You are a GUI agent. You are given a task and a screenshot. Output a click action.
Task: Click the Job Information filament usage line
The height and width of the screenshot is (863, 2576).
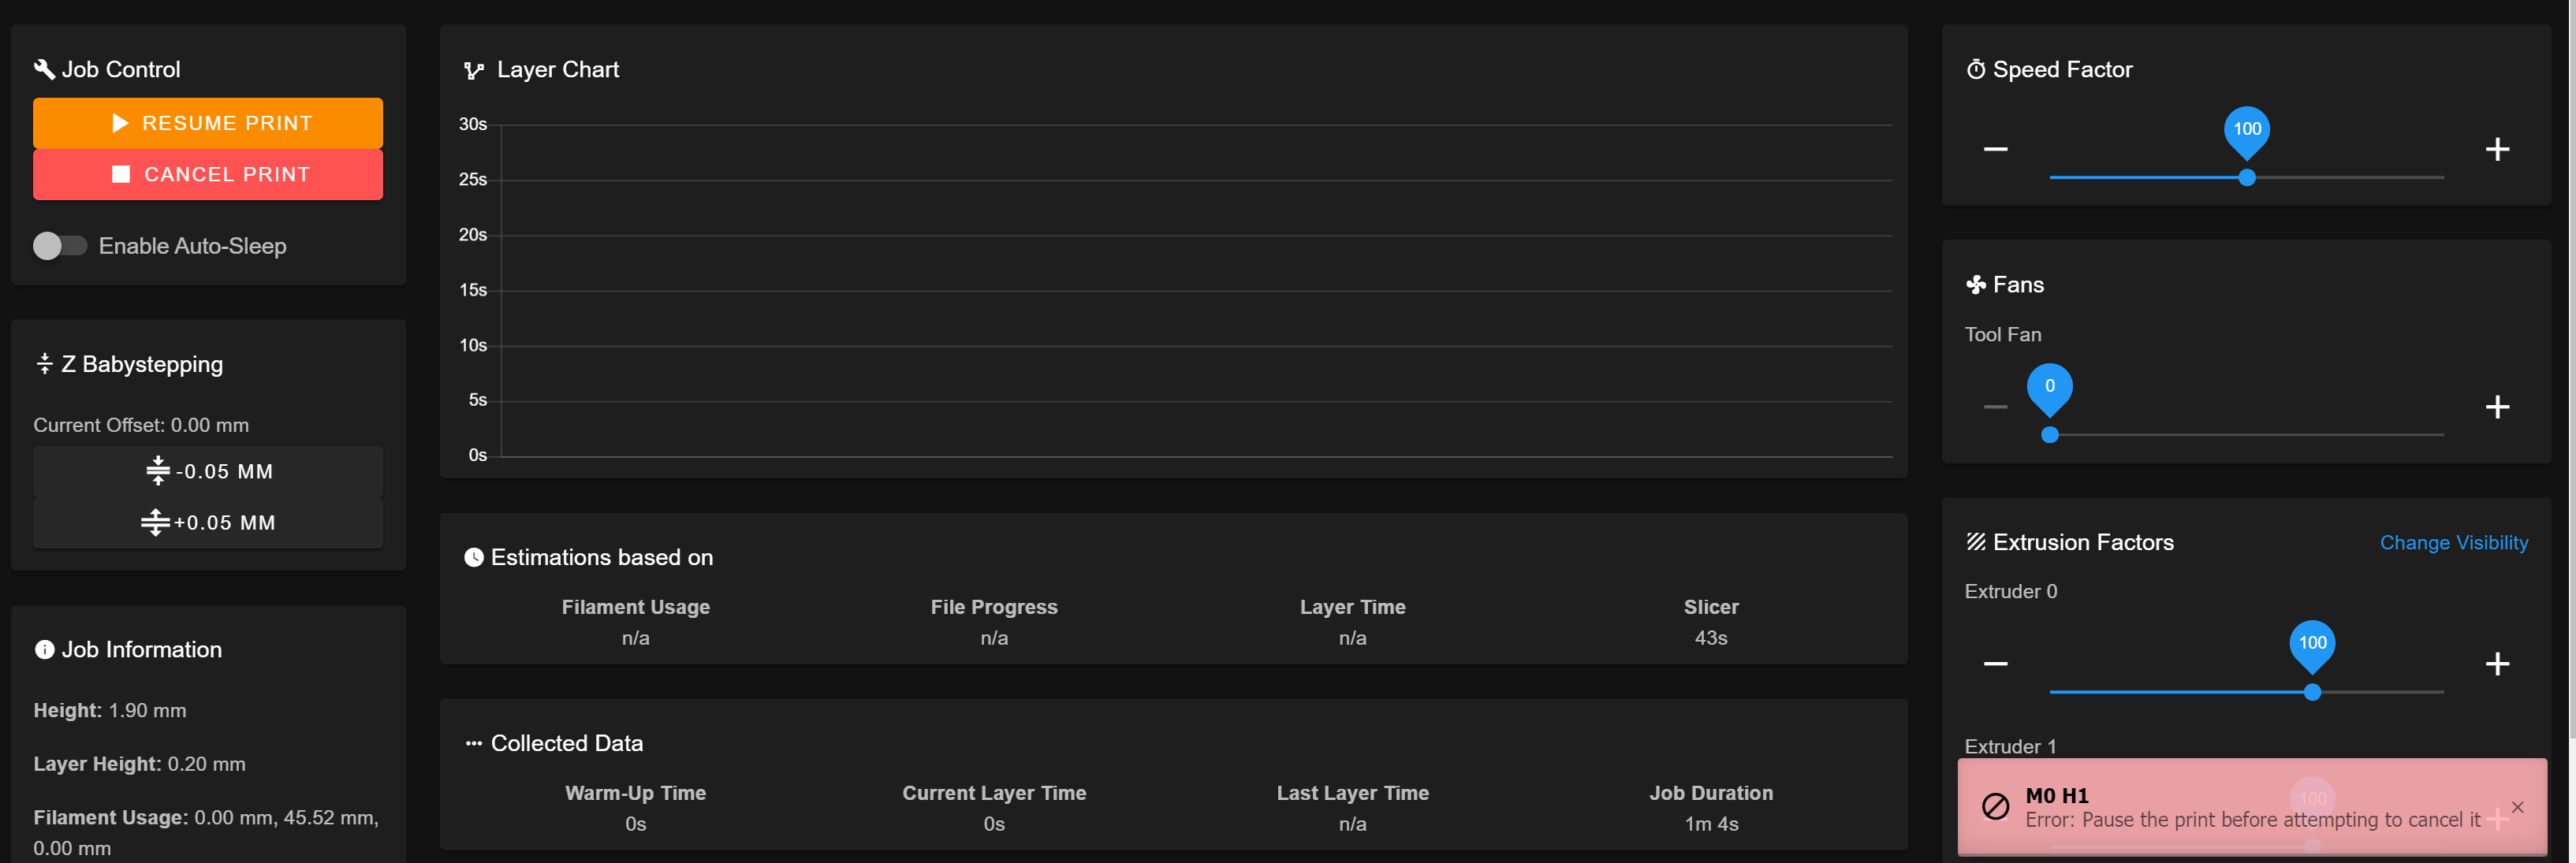207,833
